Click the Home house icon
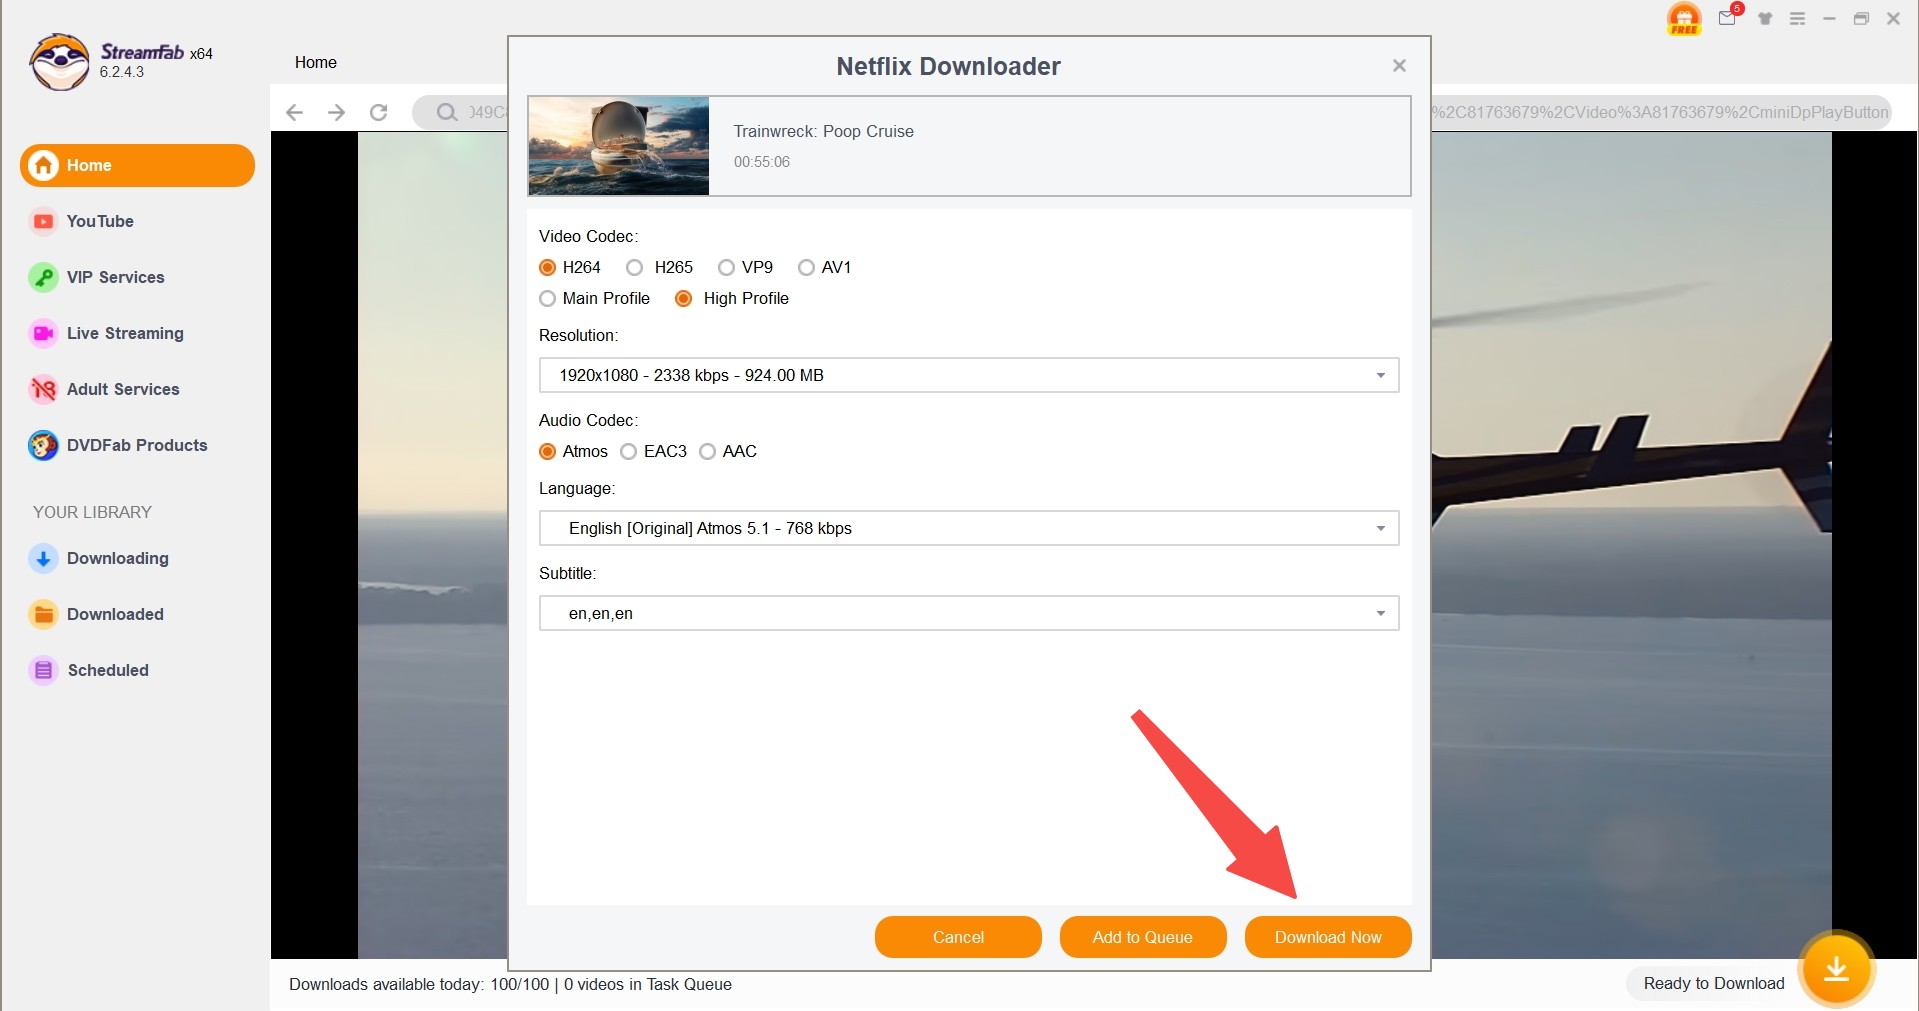Viewport: 1919px width, 1011px height. [43, 165]
